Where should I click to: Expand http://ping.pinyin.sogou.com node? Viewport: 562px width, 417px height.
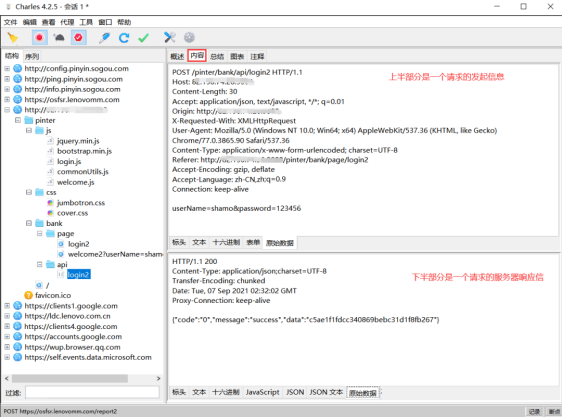point(7,79)
